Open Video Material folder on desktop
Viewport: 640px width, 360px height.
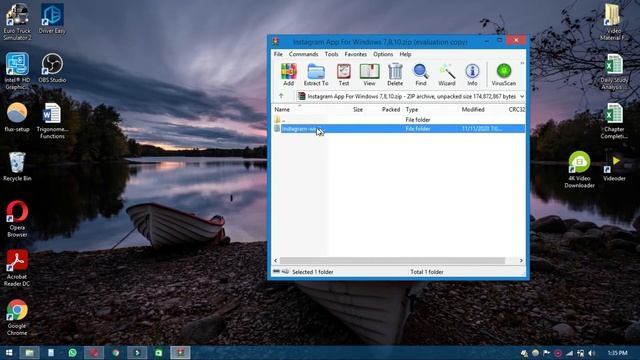pyautogui.click(x=613, y=22)
